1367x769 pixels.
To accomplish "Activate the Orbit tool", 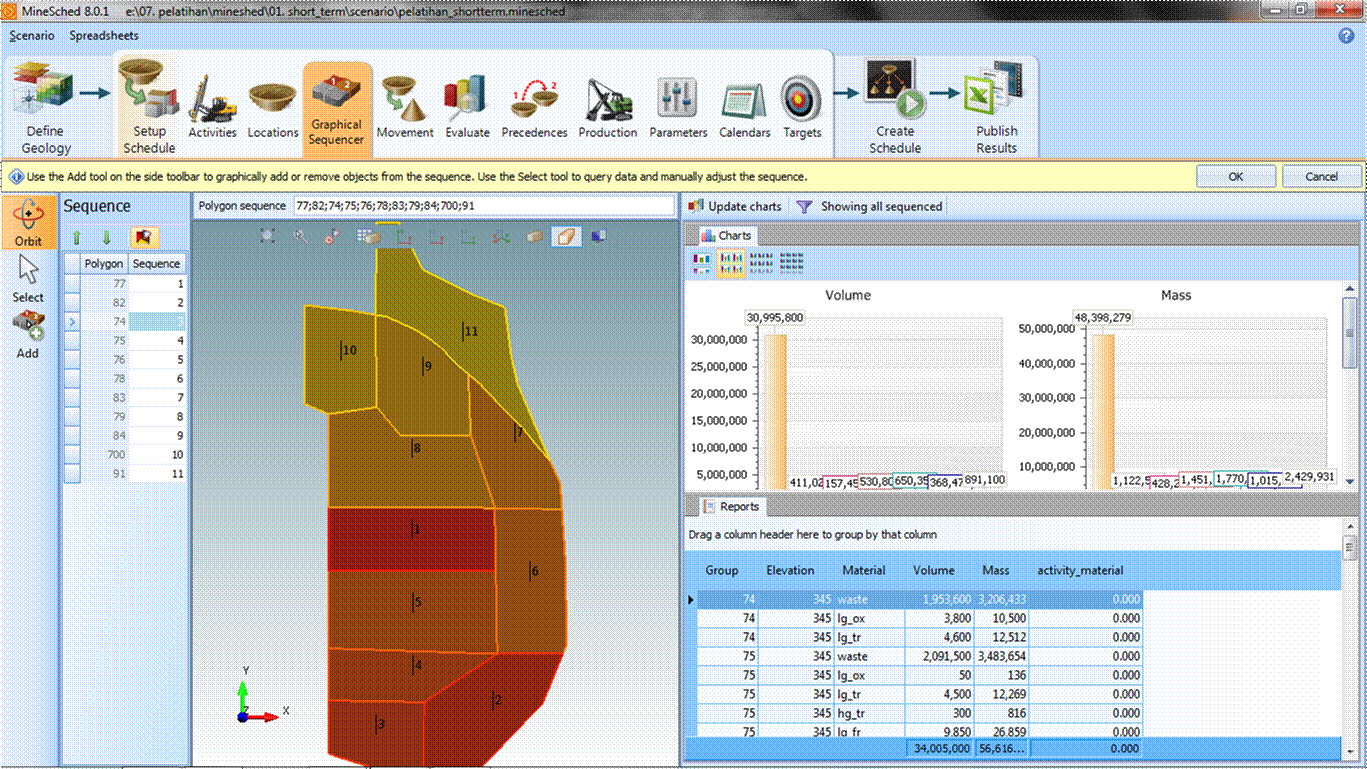I will point(29,227).
